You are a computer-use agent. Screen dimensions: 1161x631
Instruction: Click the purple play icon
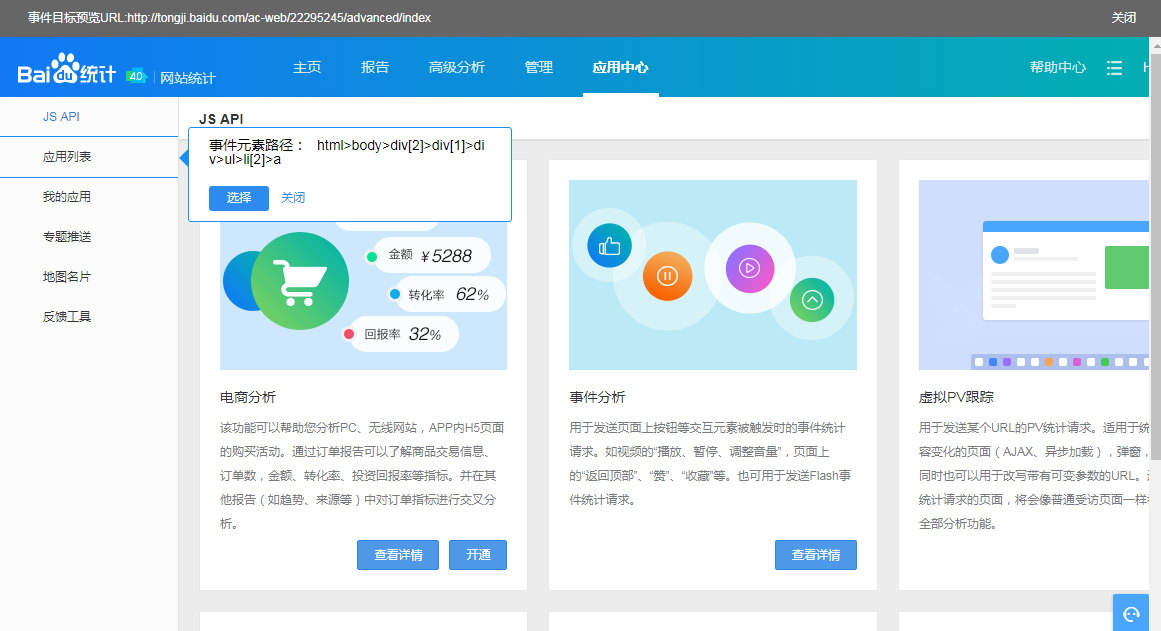click(x=749, y=268)
